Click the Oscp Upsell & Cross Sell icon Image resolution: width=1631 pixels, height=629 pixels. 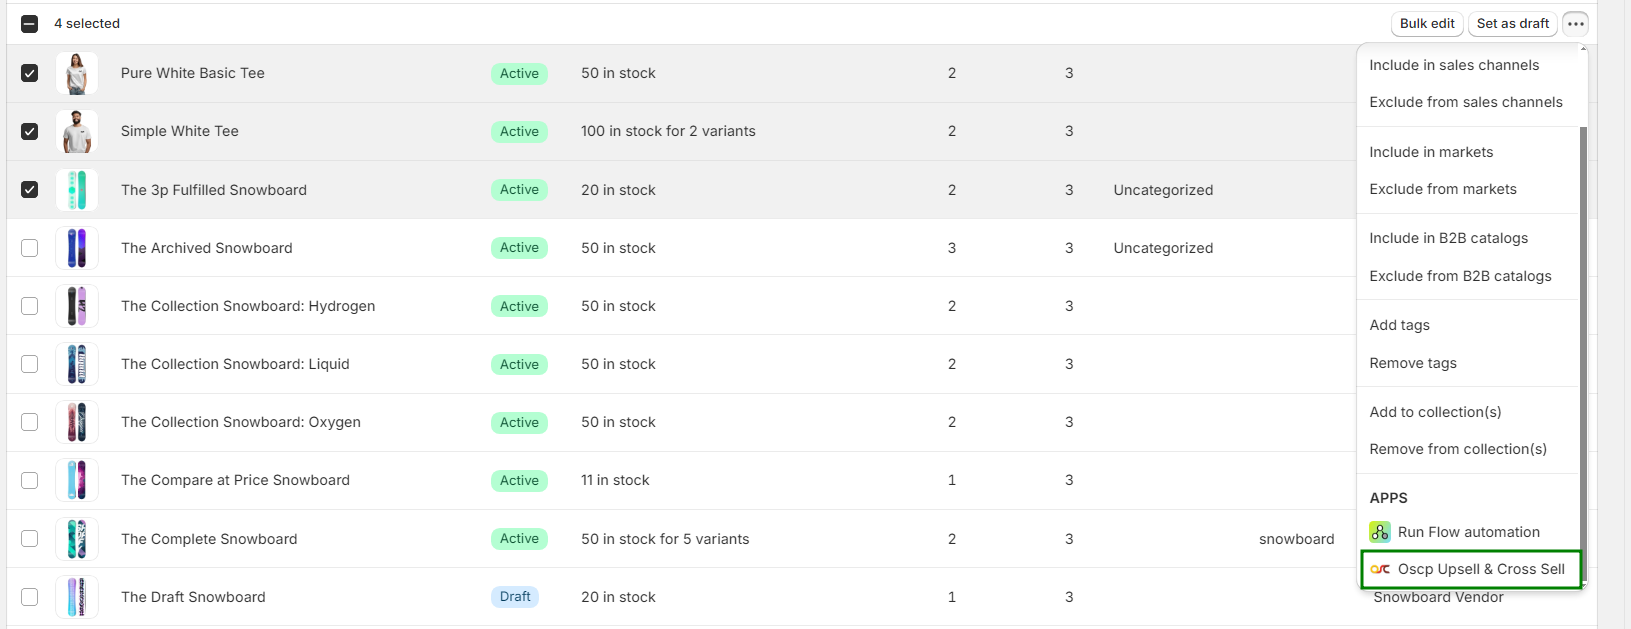coord(1380,569)
